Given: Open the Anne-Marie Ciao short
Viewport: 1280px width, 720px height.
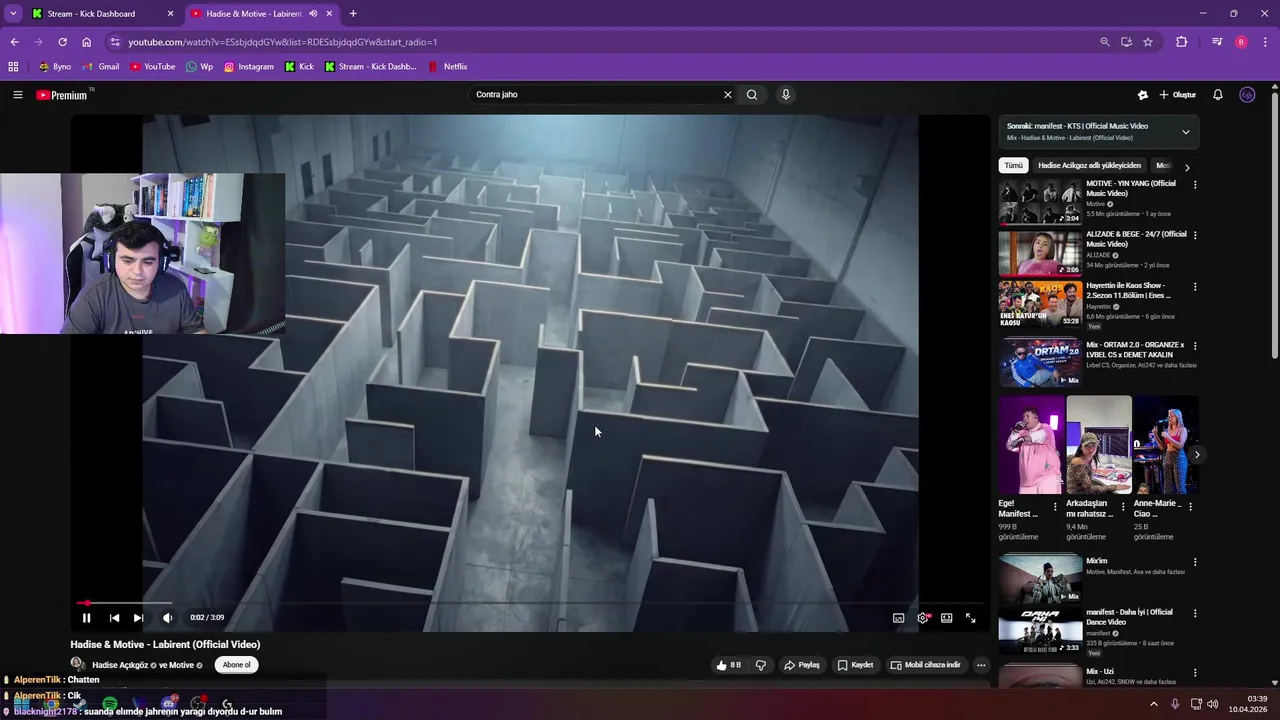Looking at the screenshot, I should point(1165,445).
